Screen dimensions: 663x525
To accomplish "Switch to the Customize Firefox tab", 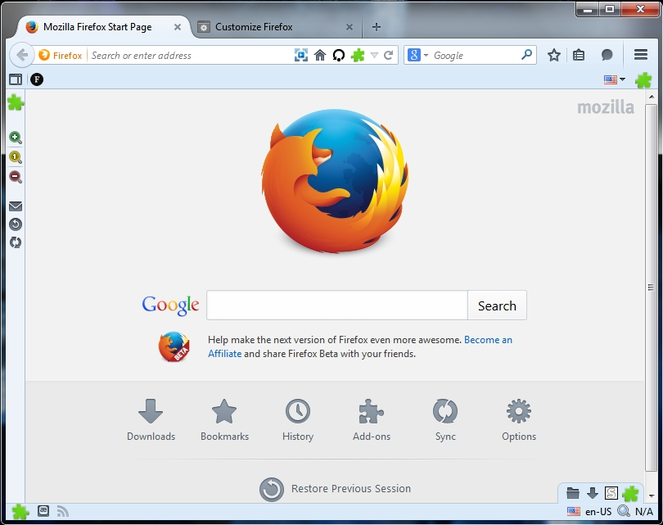I will (254, 27).
